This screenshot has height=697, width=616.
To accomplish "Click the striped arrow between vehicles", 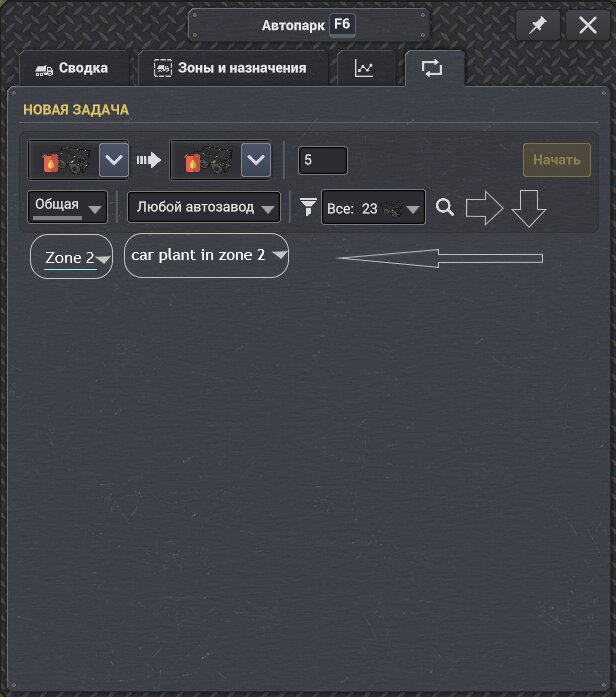I will [149, 160].
